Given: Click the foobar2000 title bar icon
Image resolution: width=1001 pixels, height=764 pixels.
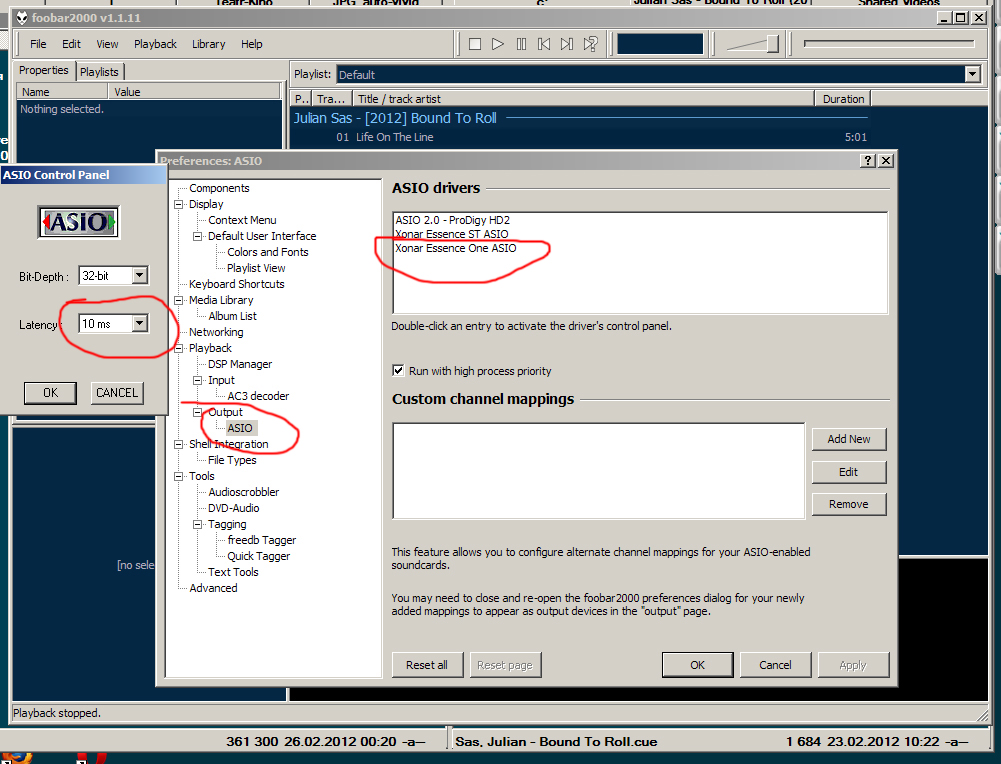Looking at the screenshot, I should point(22,18).
